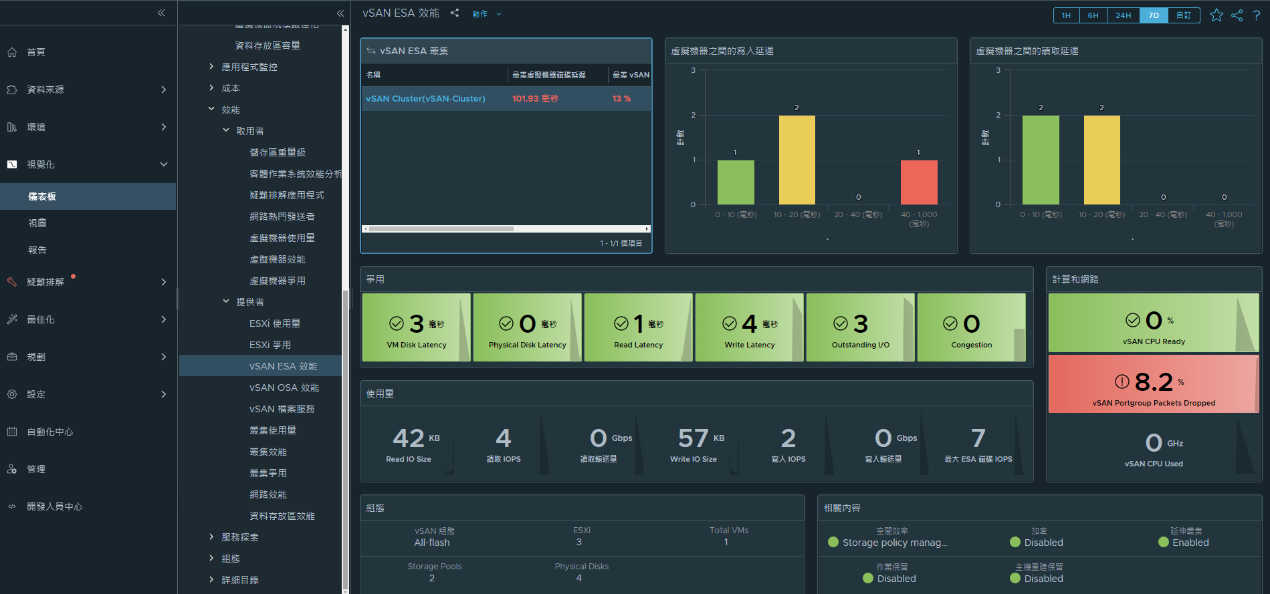Collapse the 取用者 tree node
The height and width of the screenshot is (594, 1270).
tap(226, 131)
